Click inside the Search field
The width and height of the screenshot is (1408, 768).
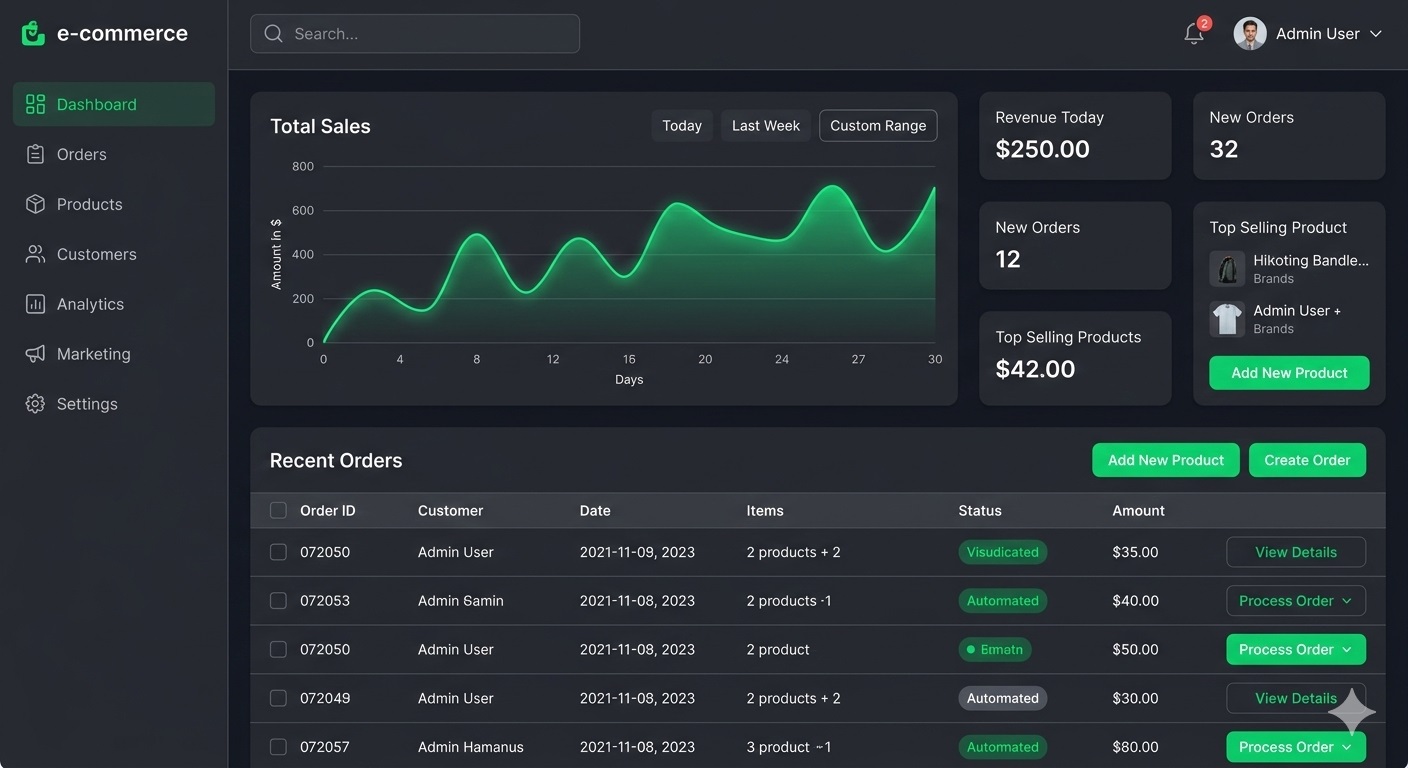[415, 33]
